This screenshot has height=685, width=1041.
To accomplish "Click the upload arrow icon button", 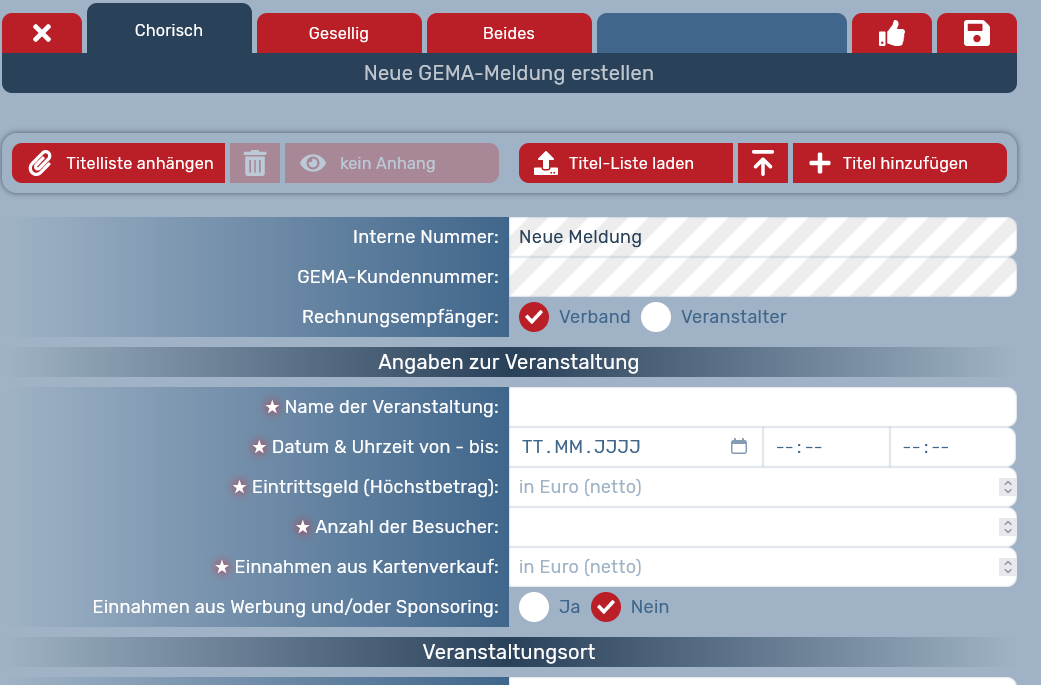I will (763, 163).
